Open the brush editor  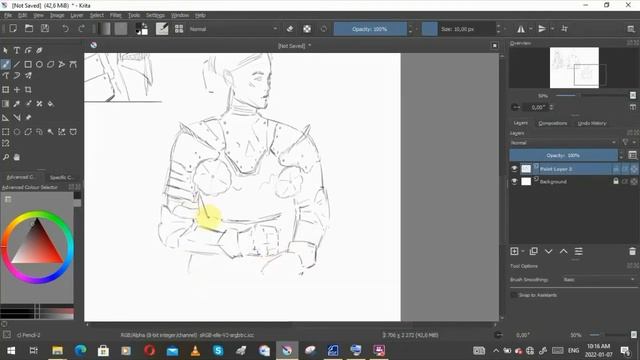coord(162,29)
